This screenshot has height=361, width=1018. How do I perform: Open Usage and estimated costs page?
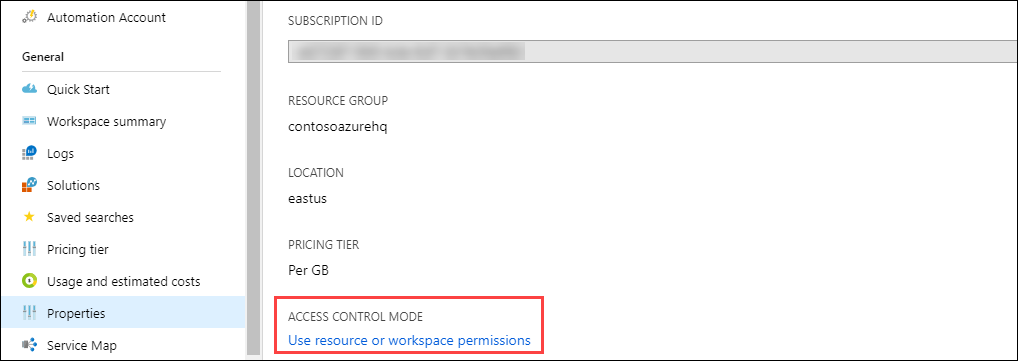coord(123,281)
